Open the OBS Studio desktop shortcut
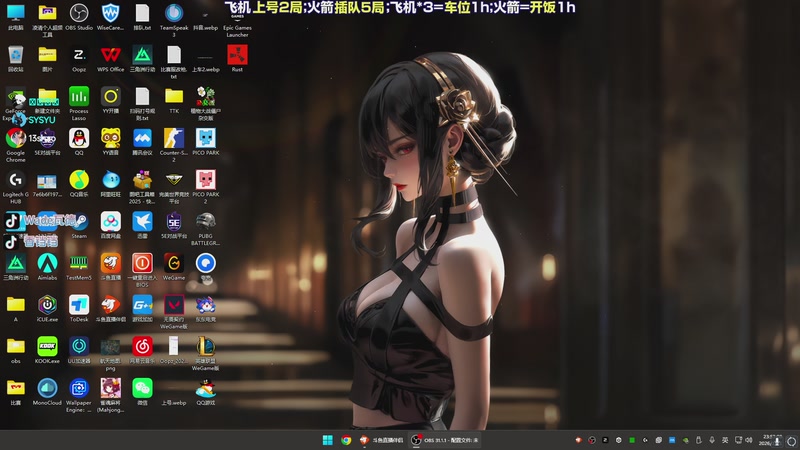Screen dimensions: 800x450 click(x=79, y=14)
